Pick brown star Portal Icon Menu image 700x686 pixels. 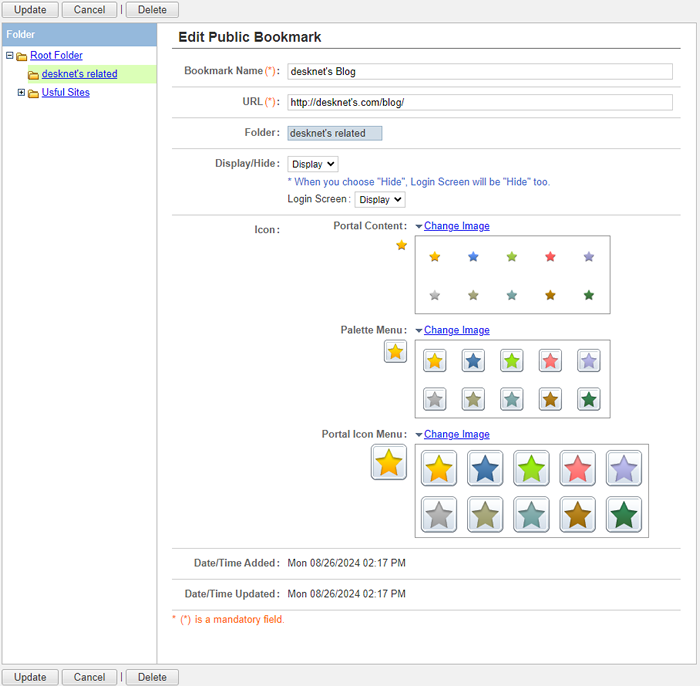click(x=578, y=514)
